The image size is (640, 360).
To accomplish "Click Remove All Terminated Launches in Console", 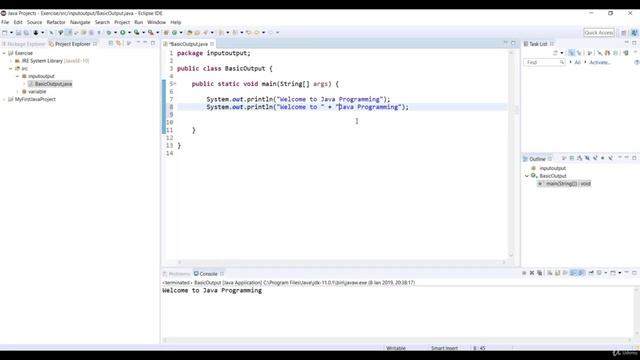I will point(540,273).
